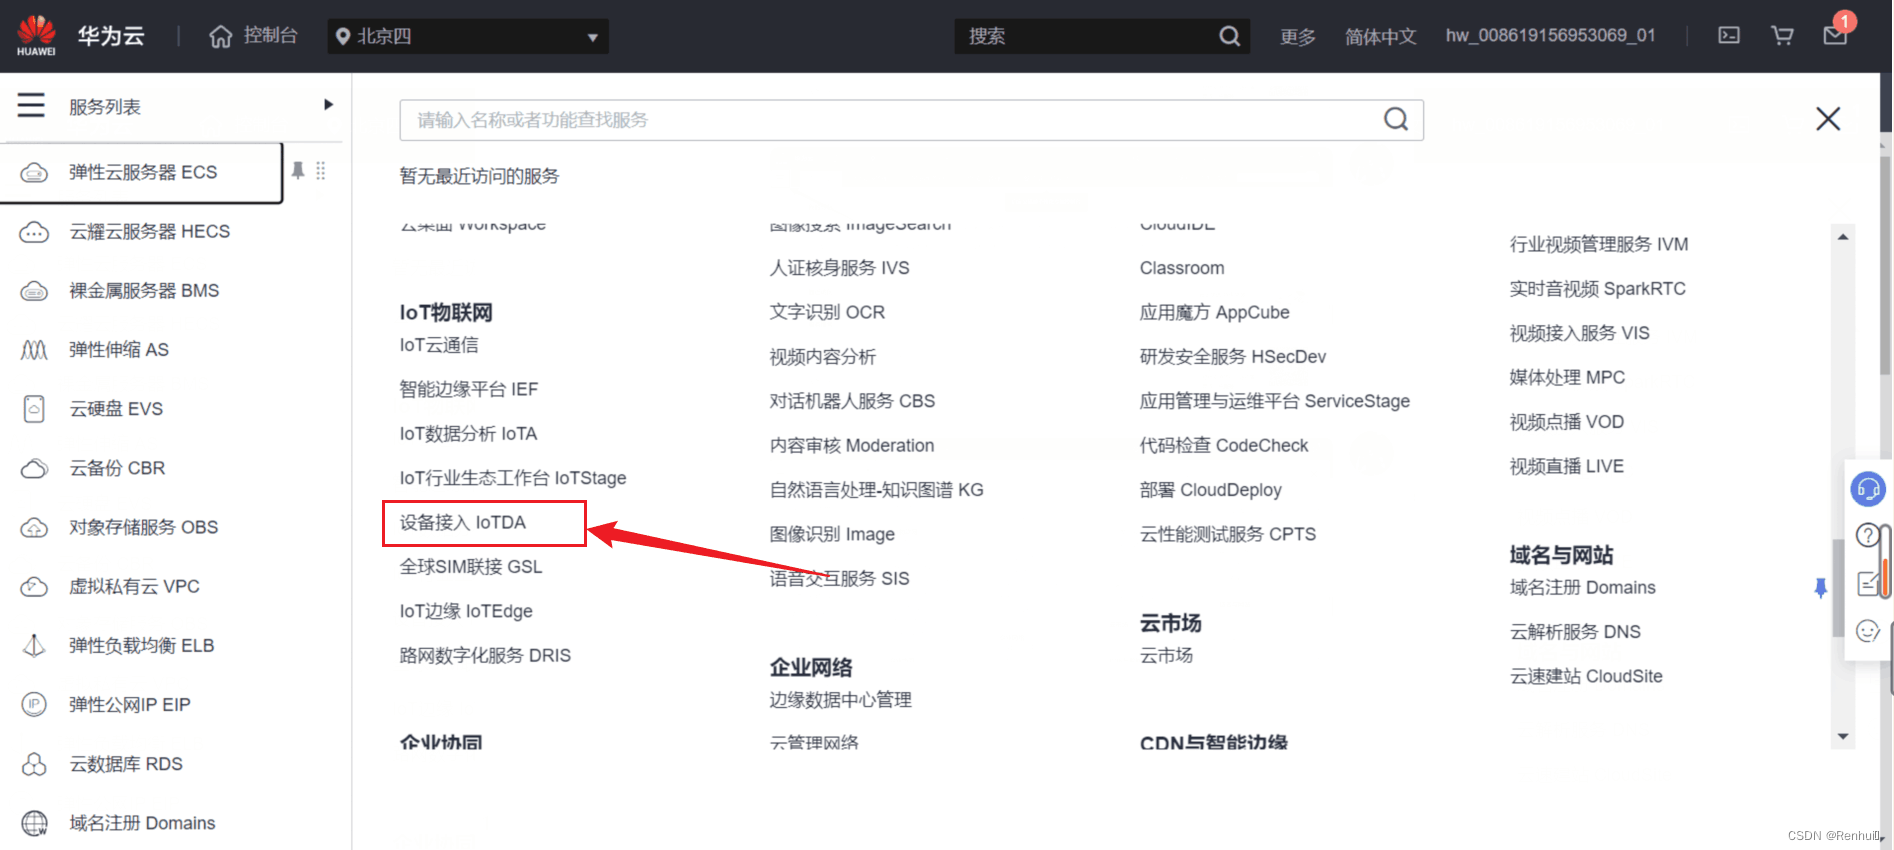Click the 云耀云服务器 HECS cloud icon
This screenshot has width=1894, height=850.
tap(34, 232)
